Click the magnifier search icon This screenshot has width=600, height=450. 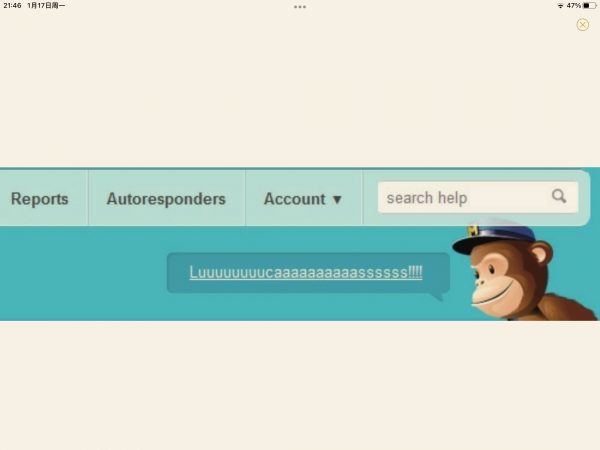pyautogui.click(x=559, y=196)
